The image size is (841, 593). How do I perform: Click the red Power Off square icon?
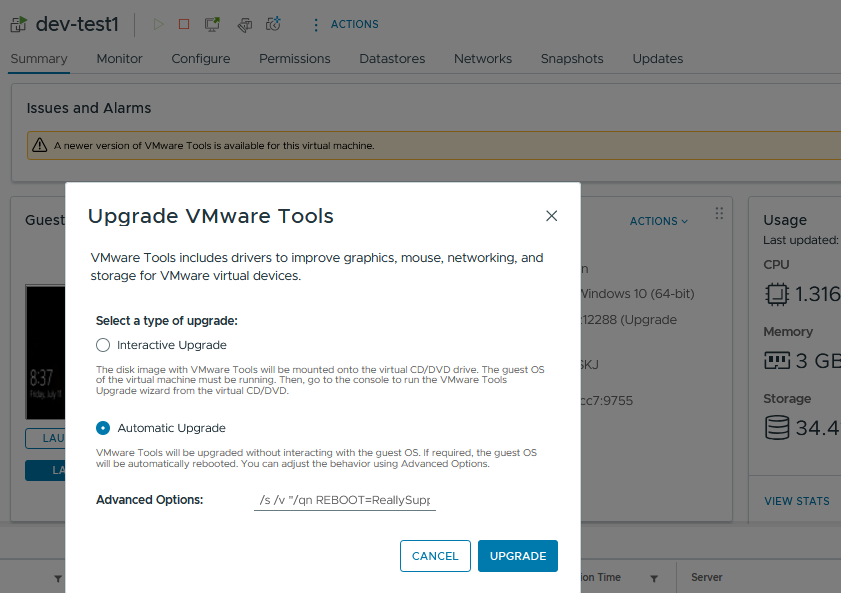[184, 24]
